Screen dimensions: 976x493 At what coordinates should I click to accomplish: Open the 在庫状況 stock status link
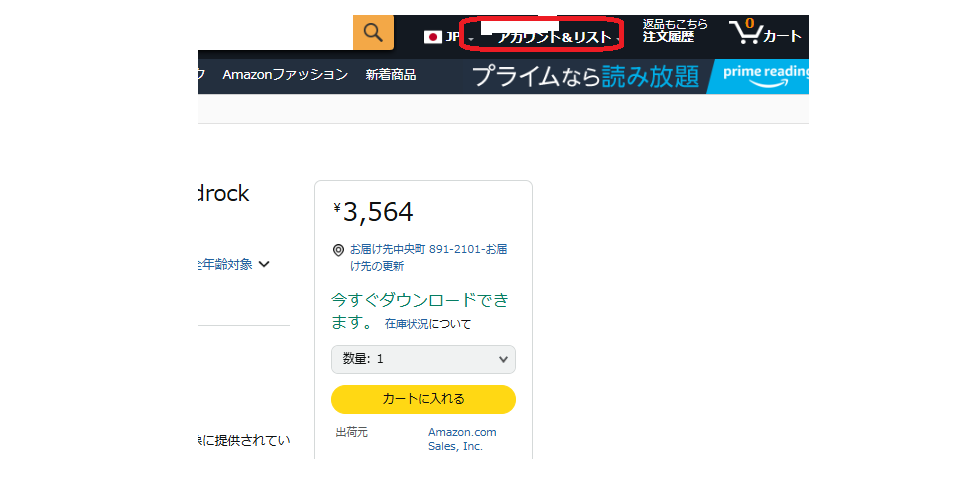point(406,324)
